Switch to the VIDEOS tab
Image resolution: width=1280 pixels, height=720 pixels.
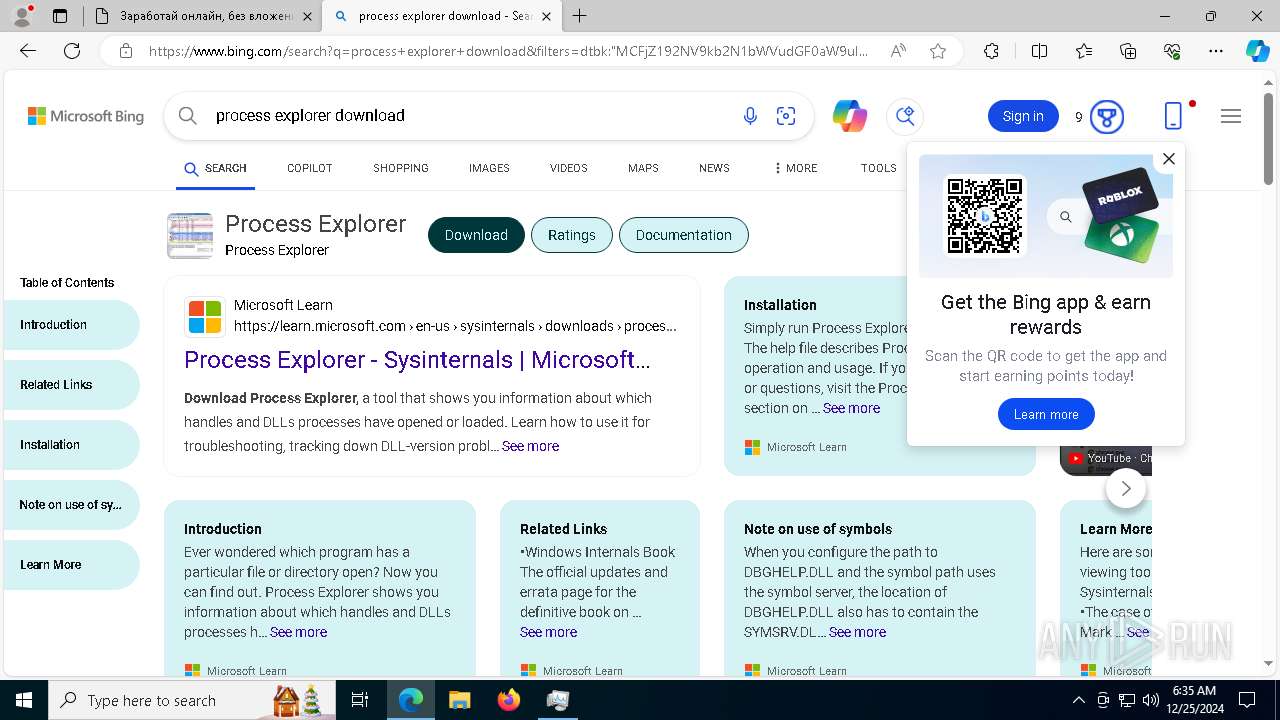(x=568, y=168)
